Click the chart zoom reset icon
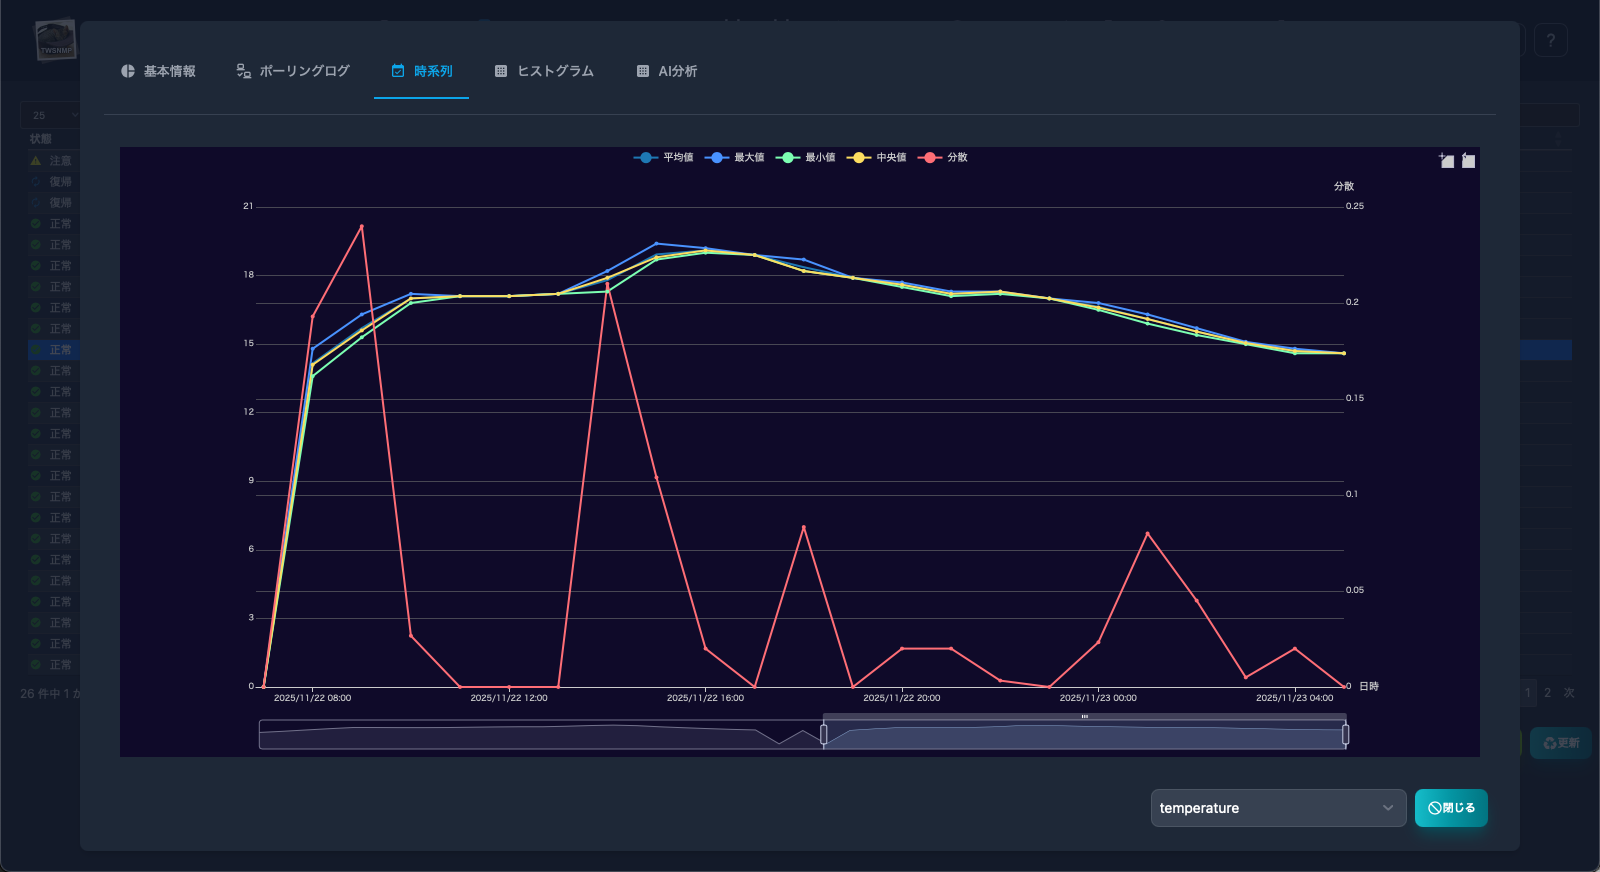The image size is (1600, 872). 1468,160
